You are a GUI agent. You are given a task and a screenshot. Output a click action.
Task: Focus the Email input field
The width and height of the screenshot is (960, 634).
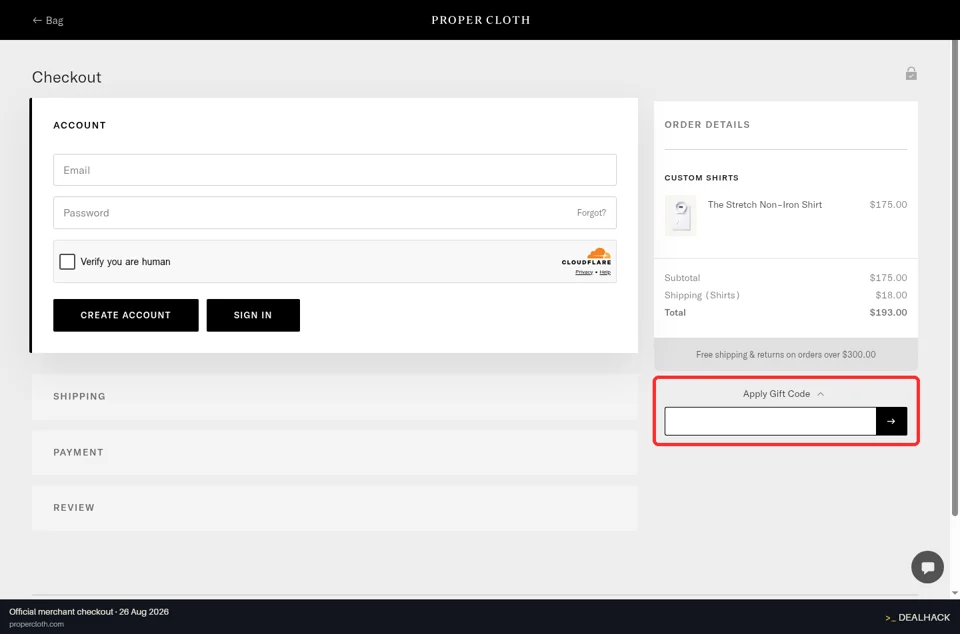pyautogui.click(x=335, y=170)
